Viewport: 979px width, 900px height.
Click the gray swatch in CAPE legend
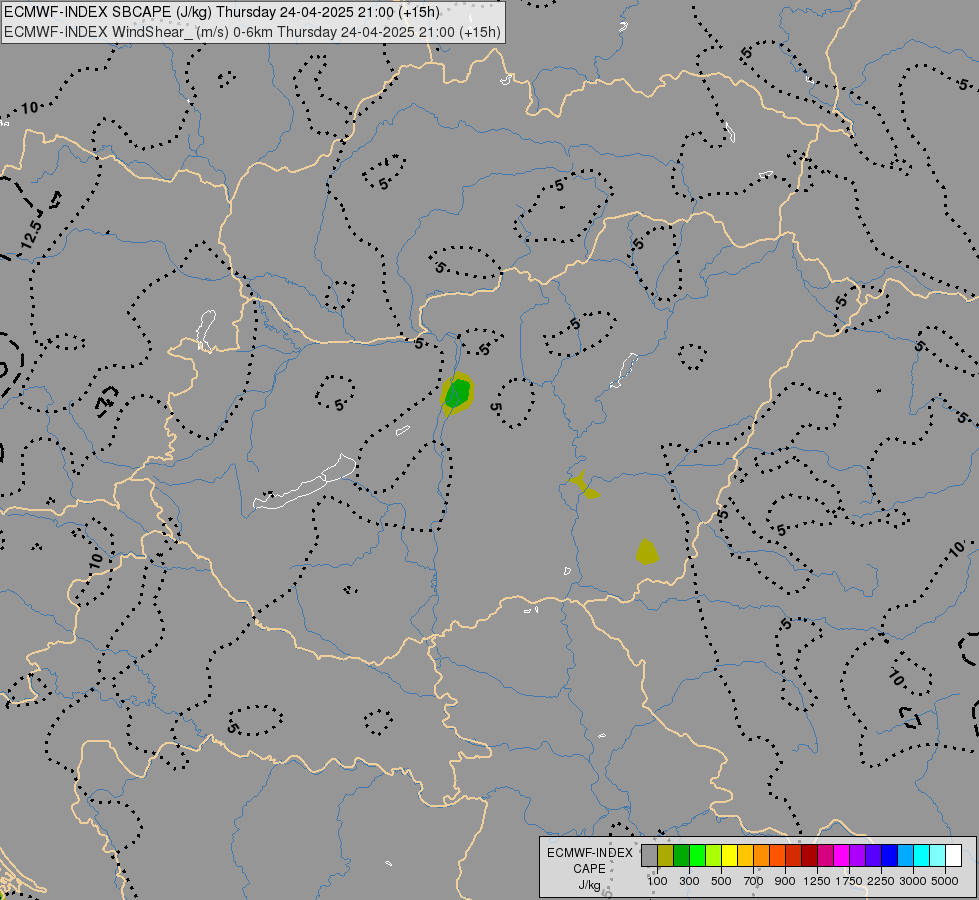649,855
